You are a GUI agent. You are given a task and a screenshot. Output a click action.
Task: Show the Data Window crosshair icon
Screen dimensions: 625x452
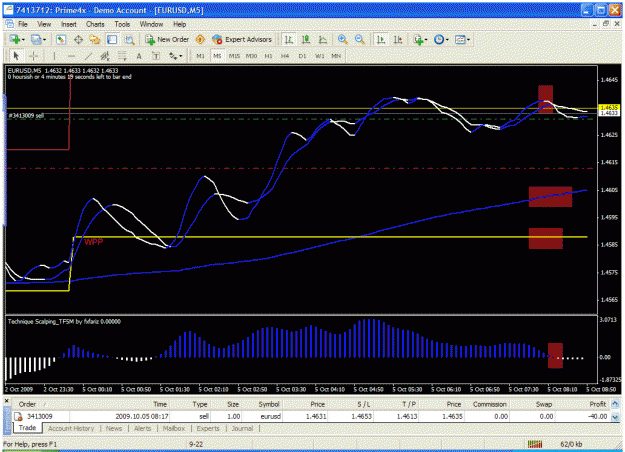click(x=78, y=39)
